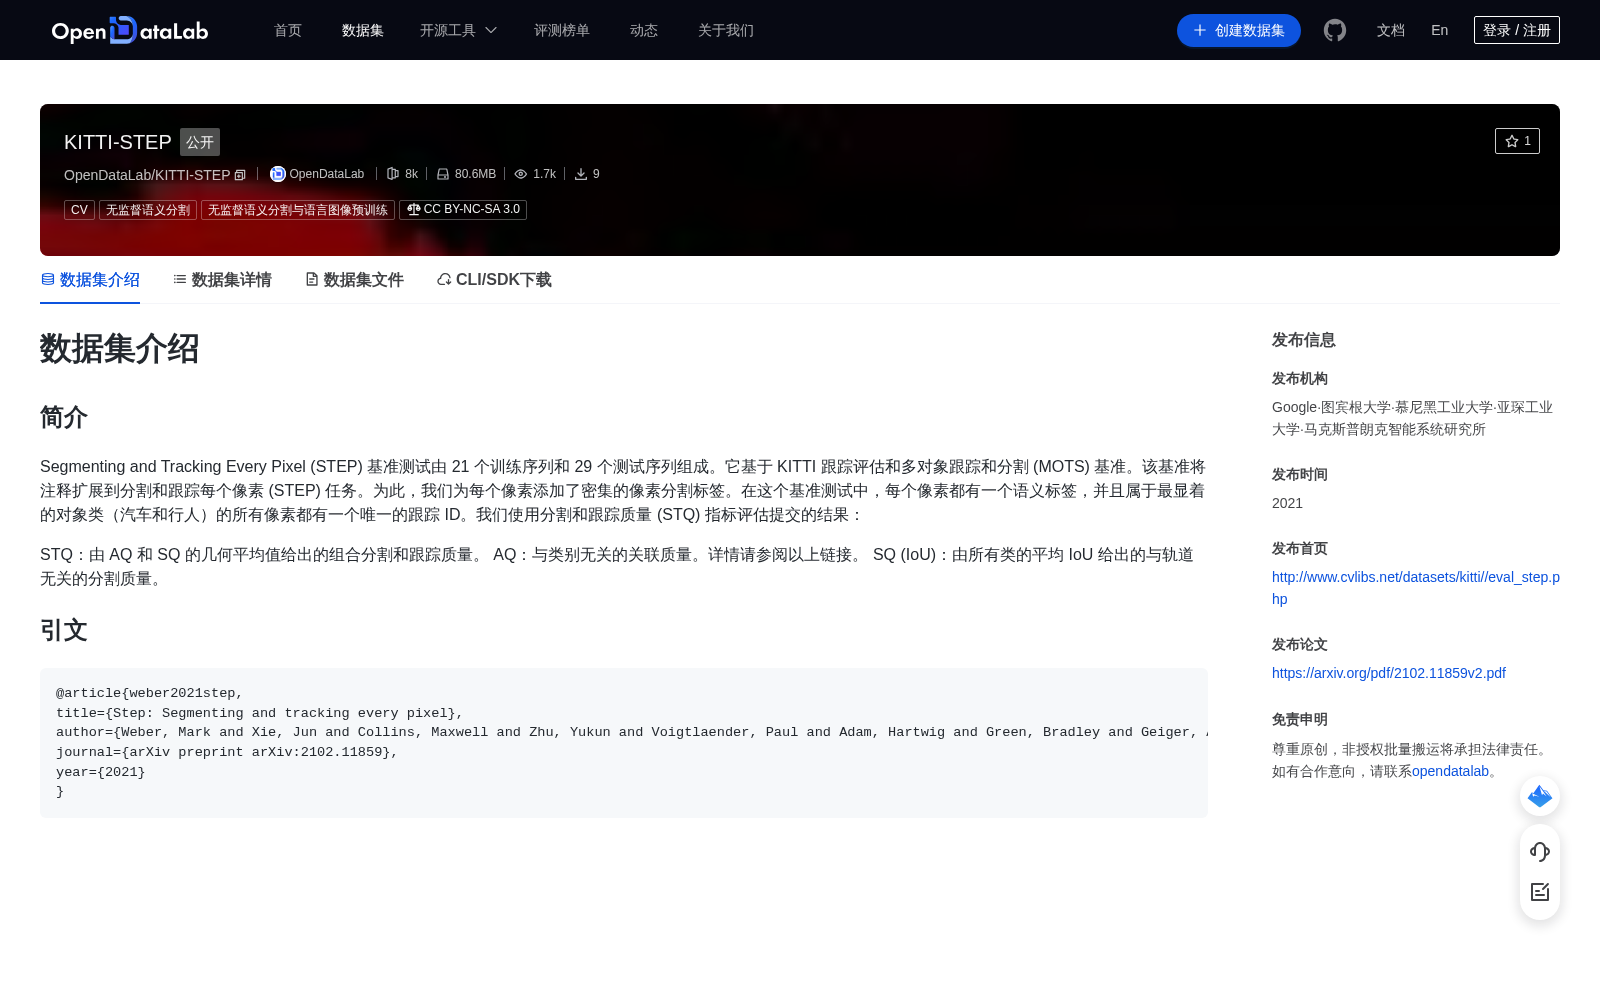The width and height of the screenshot is (1600, 1000).
Task: Open 数据集 in the top navigation
Action: (363, 30)
